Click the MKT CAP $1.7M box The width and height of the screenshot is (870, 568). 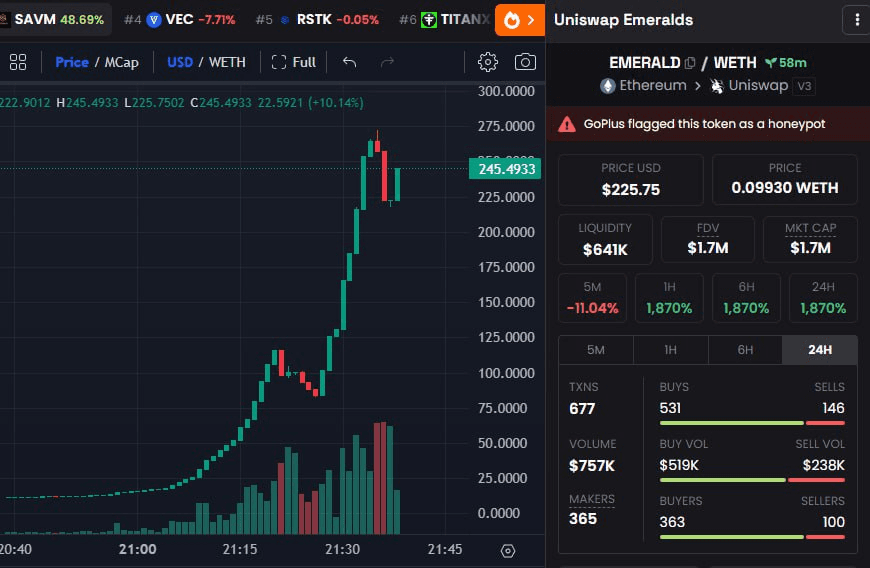810,240
